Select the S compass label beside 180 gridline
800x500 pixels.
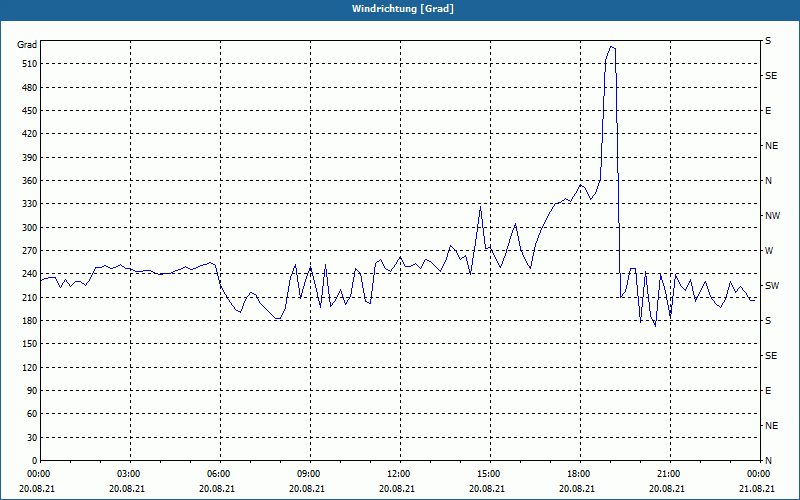click(x=768, y=321)
